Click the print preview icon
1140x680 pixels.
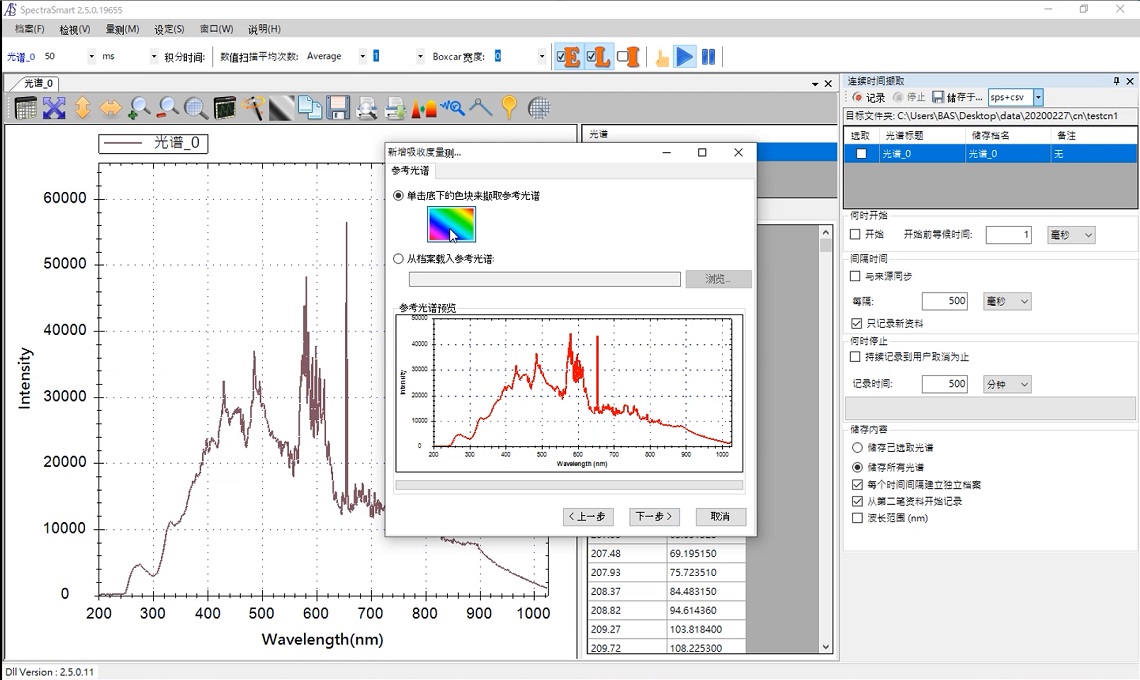tap(366, 108)
